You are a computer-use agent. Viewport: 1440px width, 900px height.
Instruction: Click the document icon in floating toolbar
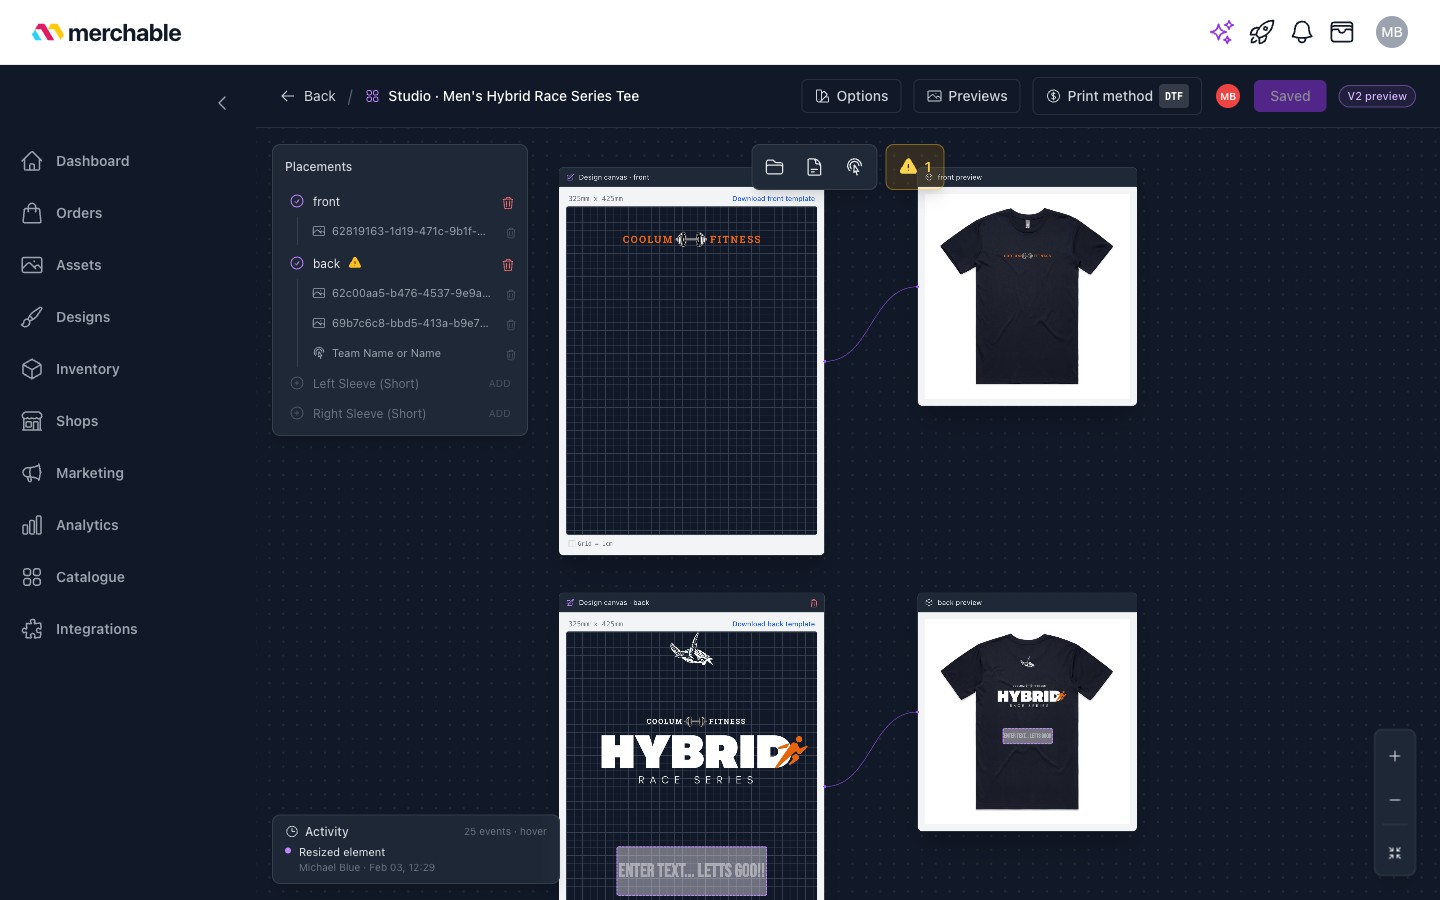point(814,167)
